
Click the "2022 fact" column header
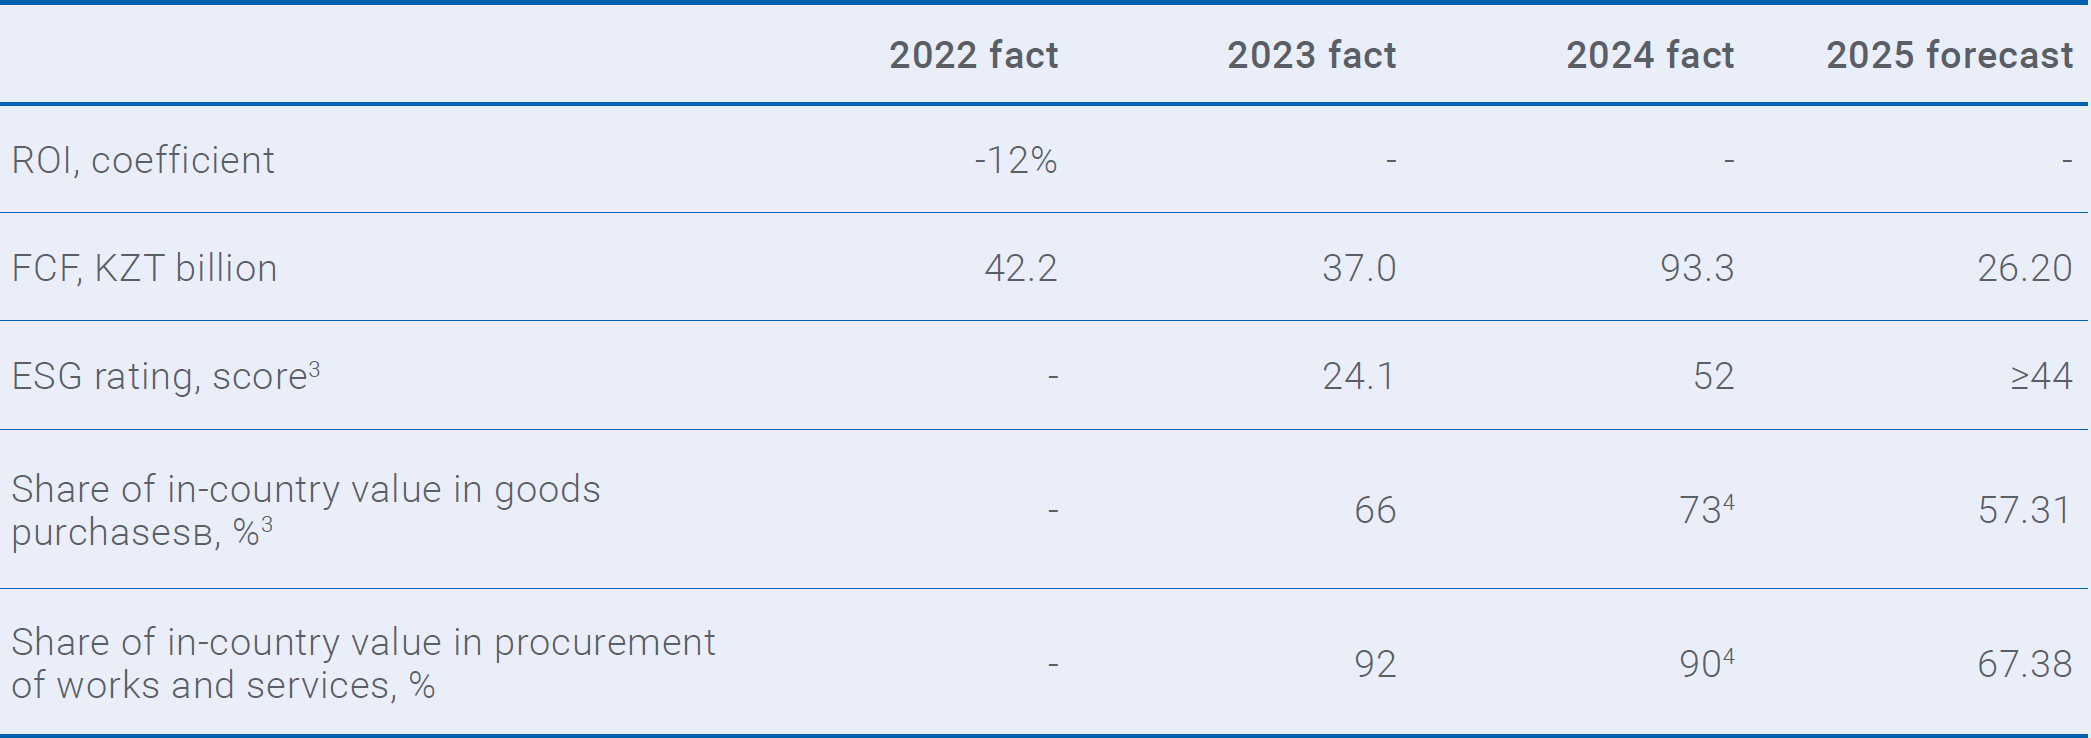[x=973, y=55]
